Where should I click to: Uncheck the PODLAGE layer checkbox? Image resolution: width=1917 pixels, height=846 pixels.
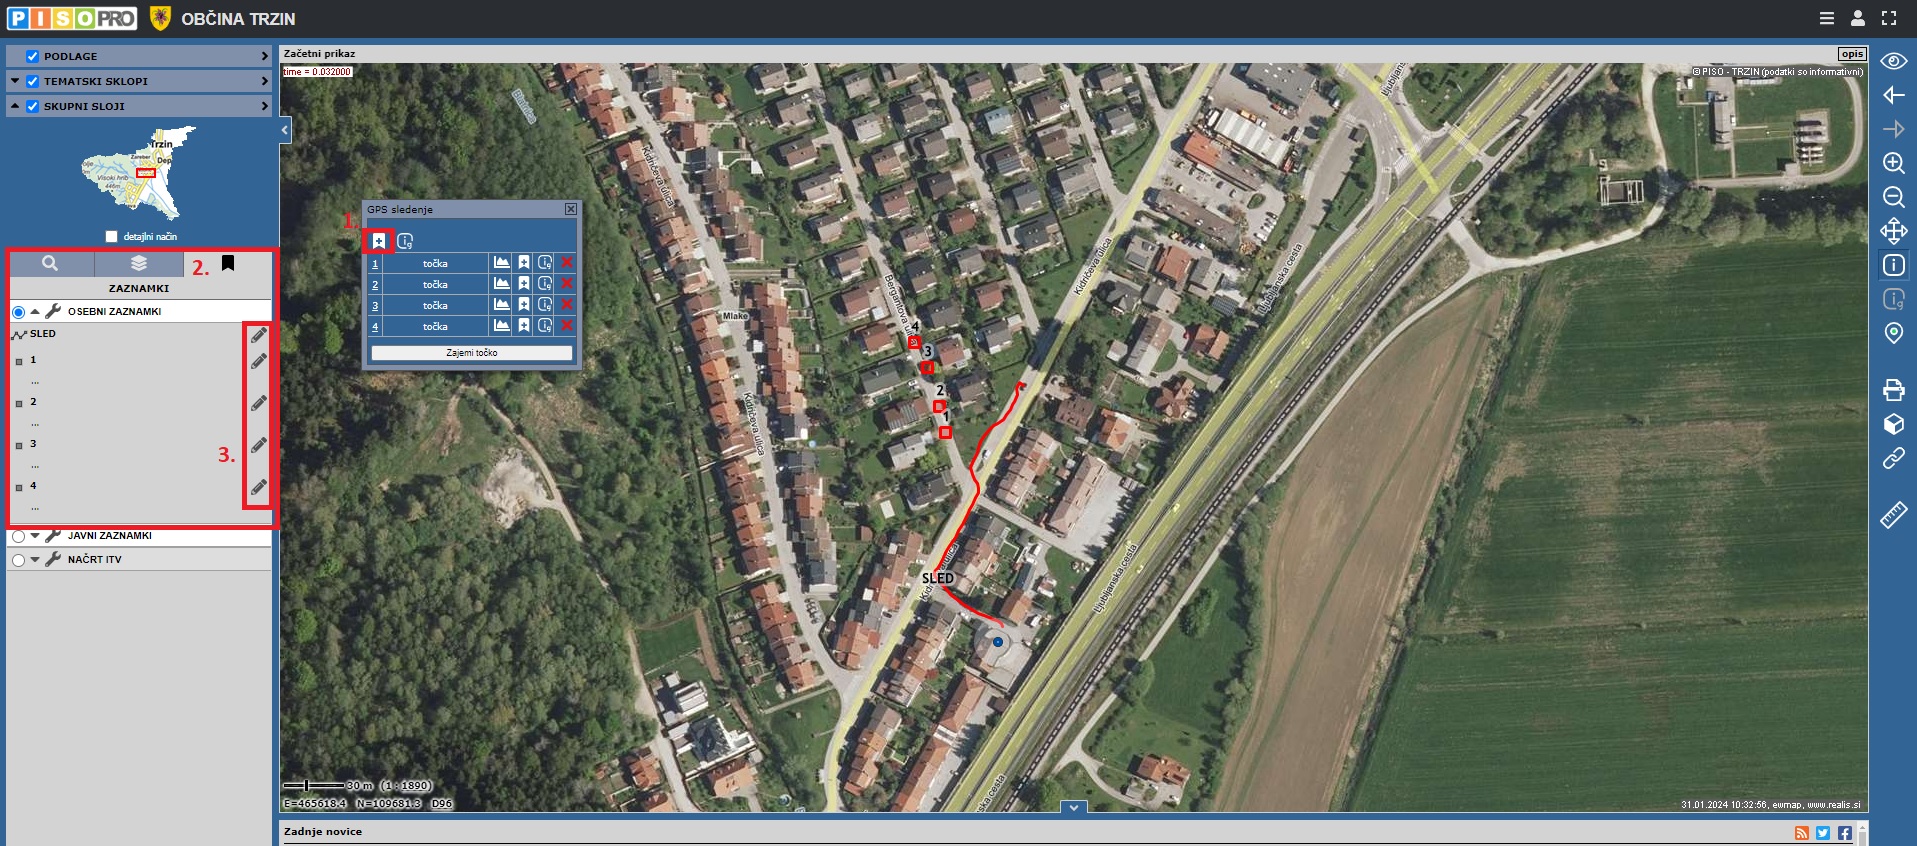(33, 57)
